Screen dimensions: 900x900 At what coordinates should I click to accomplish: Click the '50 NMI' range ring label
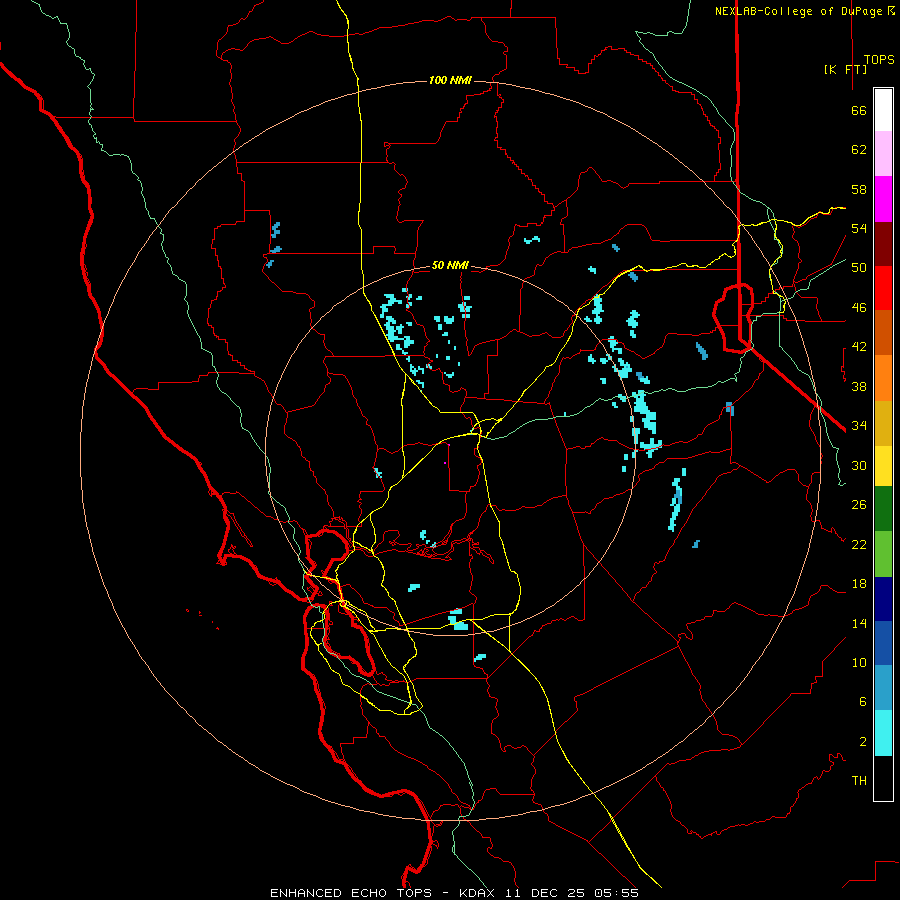450,265
